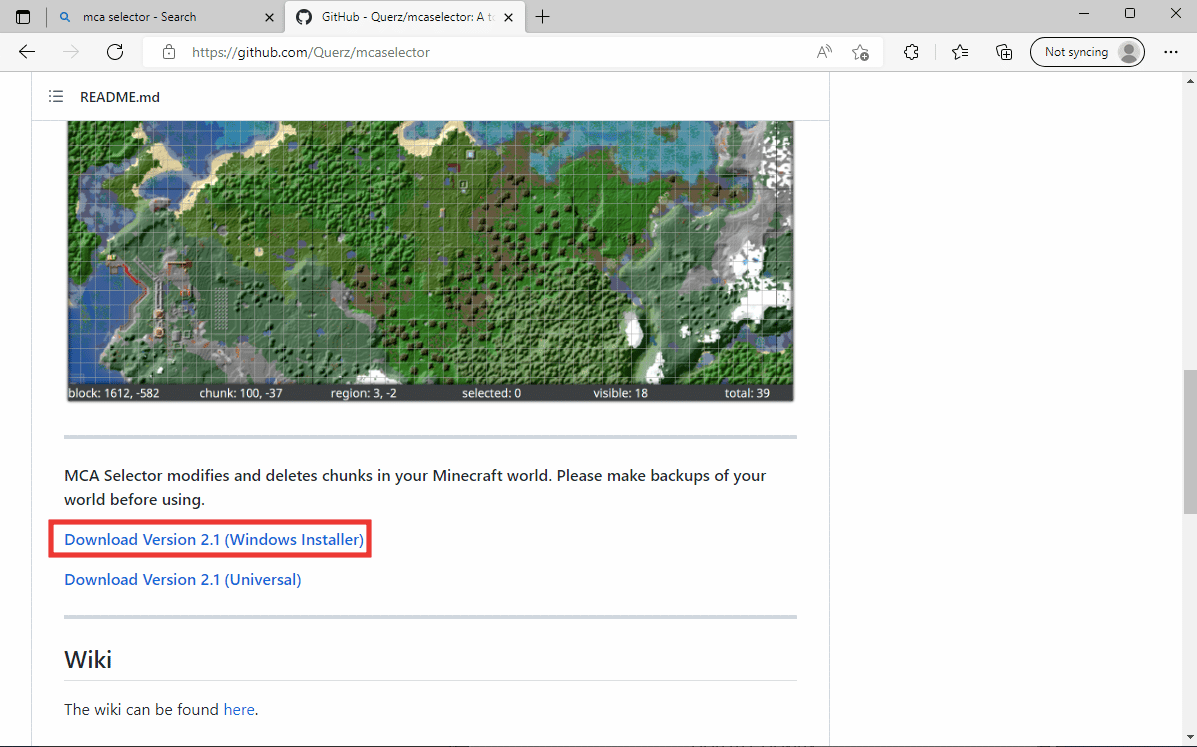
Task: Open the Favorites list icon
Action: tap(960, 52)
